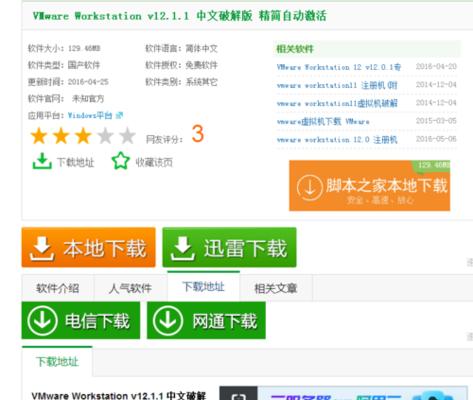
Task: Click the 更新时间 value 2016-04-25
Action: click(x=88, y=82)
